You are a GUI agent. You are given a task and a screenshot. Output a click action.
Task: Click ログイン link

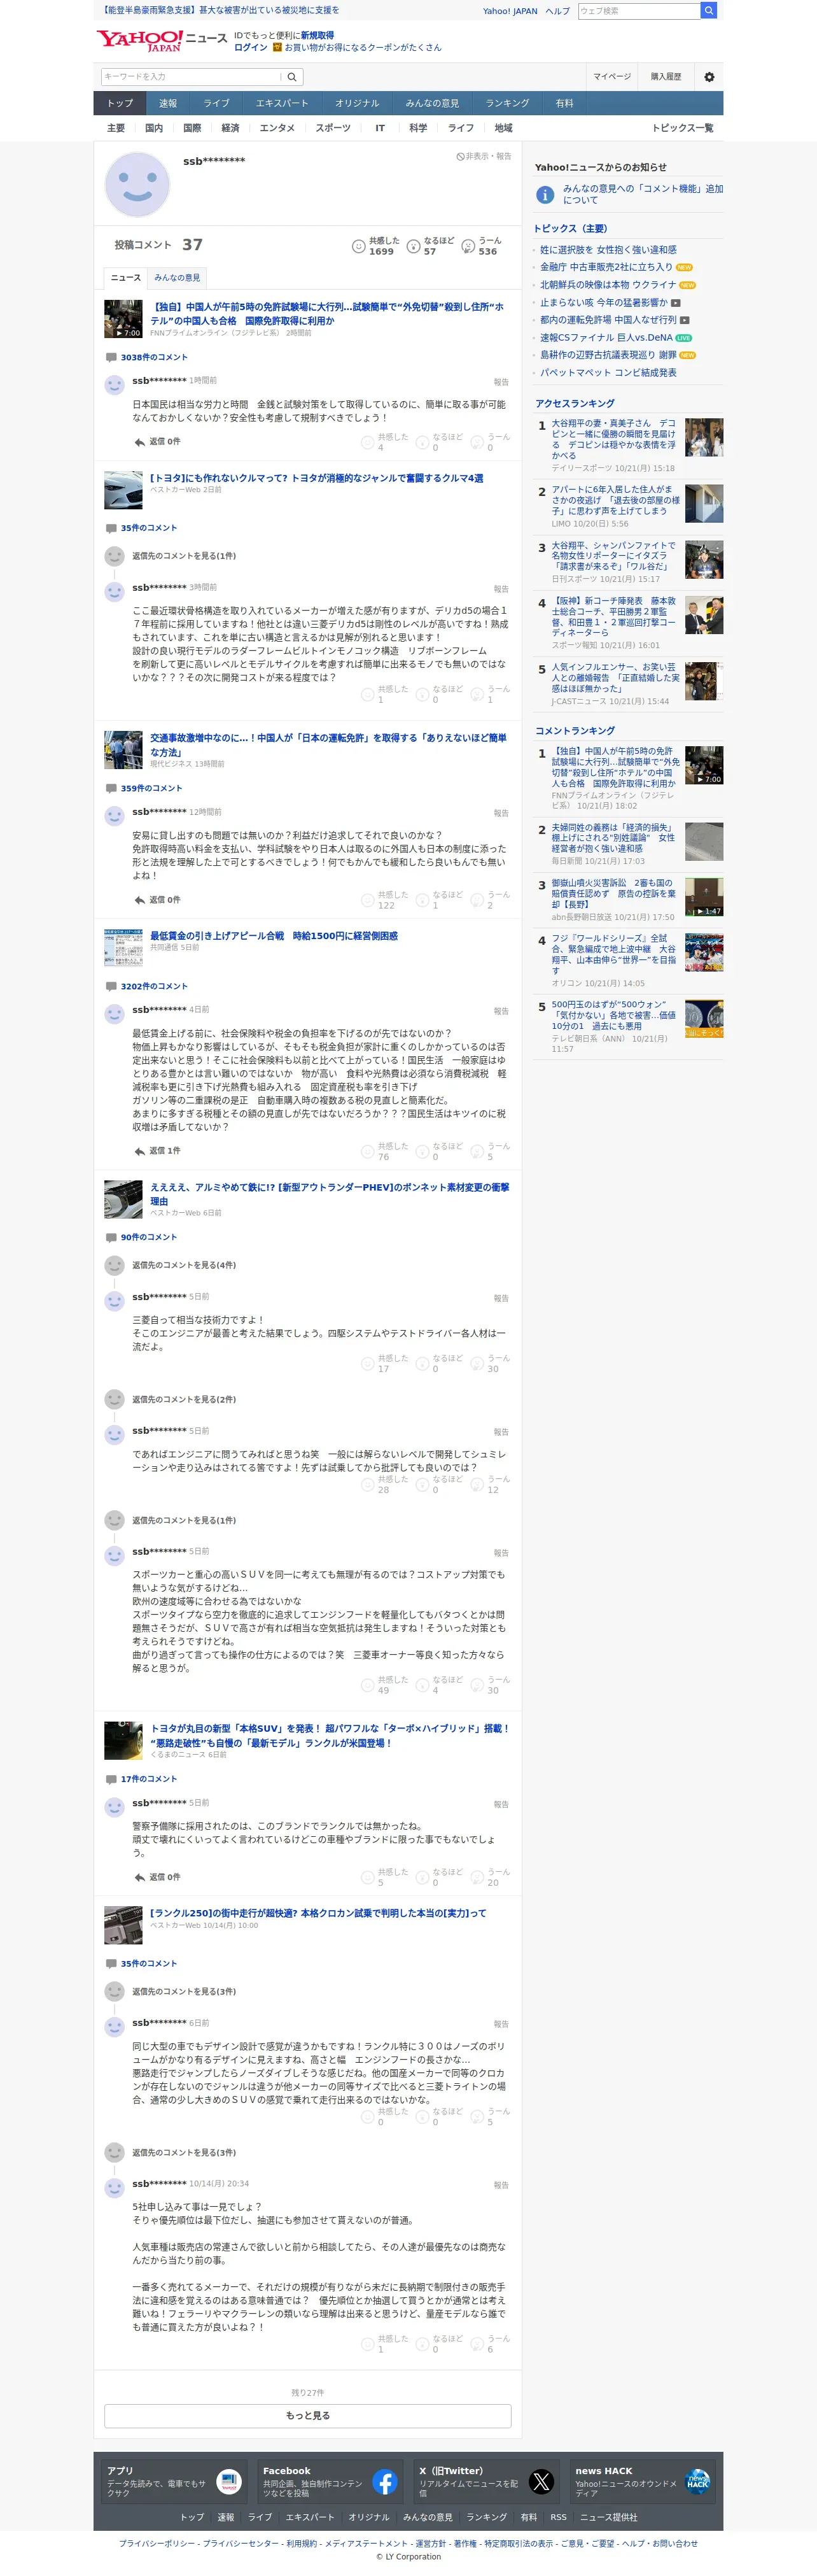point(250,47)
